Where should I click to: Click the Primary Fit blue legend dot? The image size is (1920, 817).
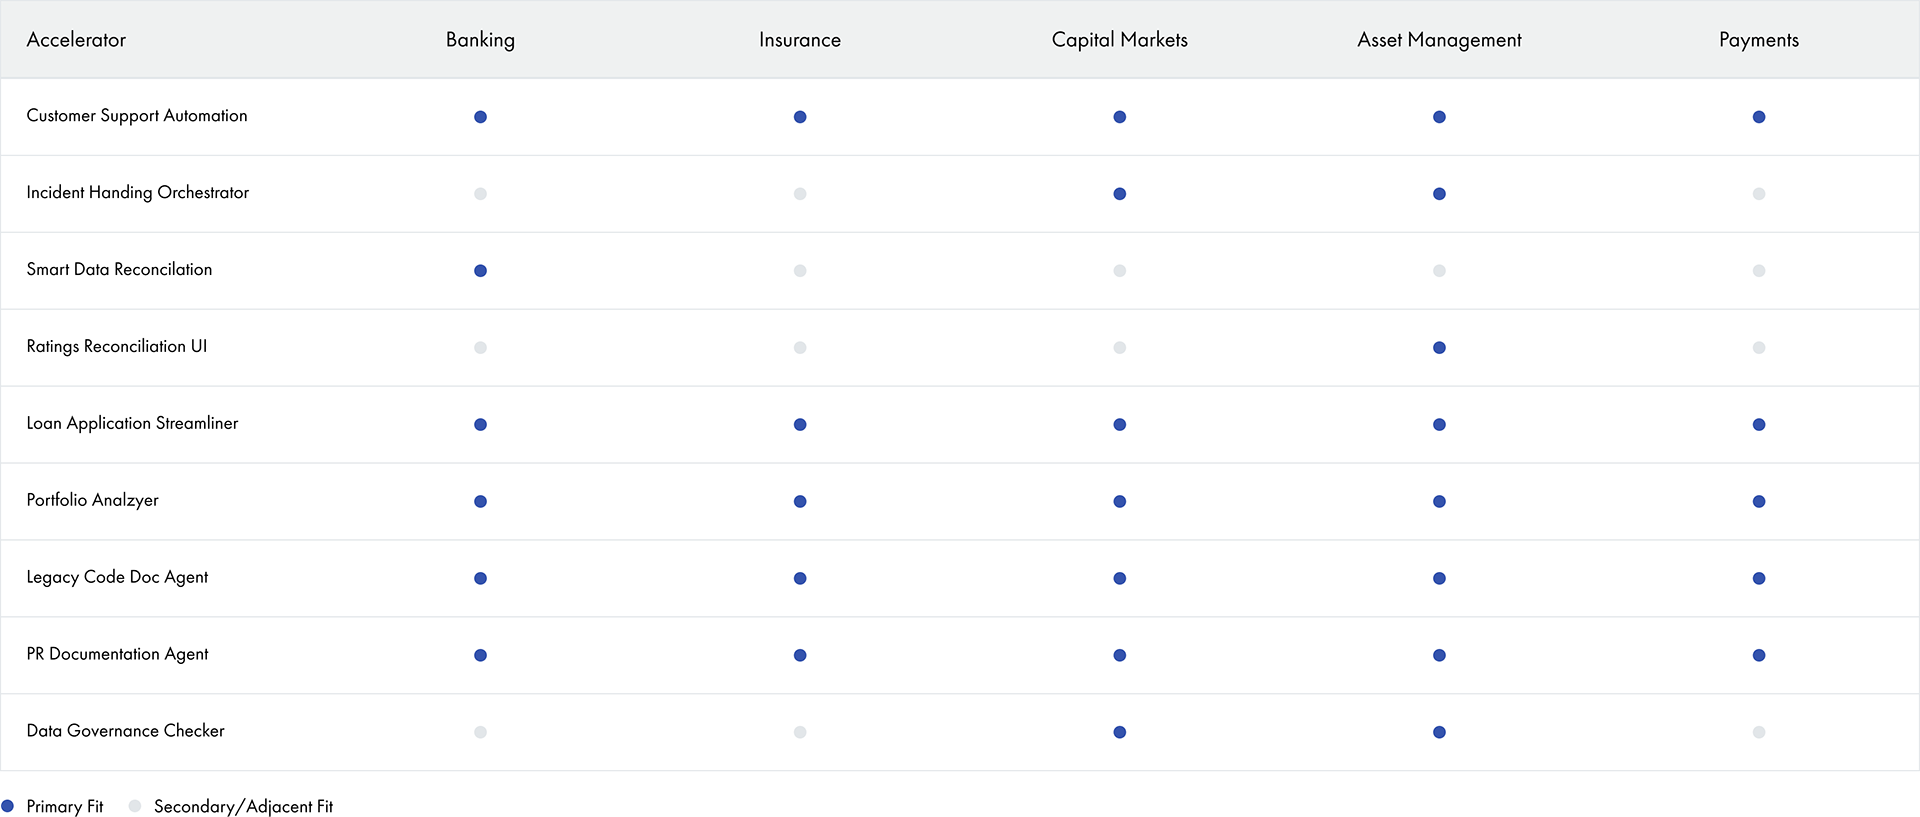[x=8, y=806]
